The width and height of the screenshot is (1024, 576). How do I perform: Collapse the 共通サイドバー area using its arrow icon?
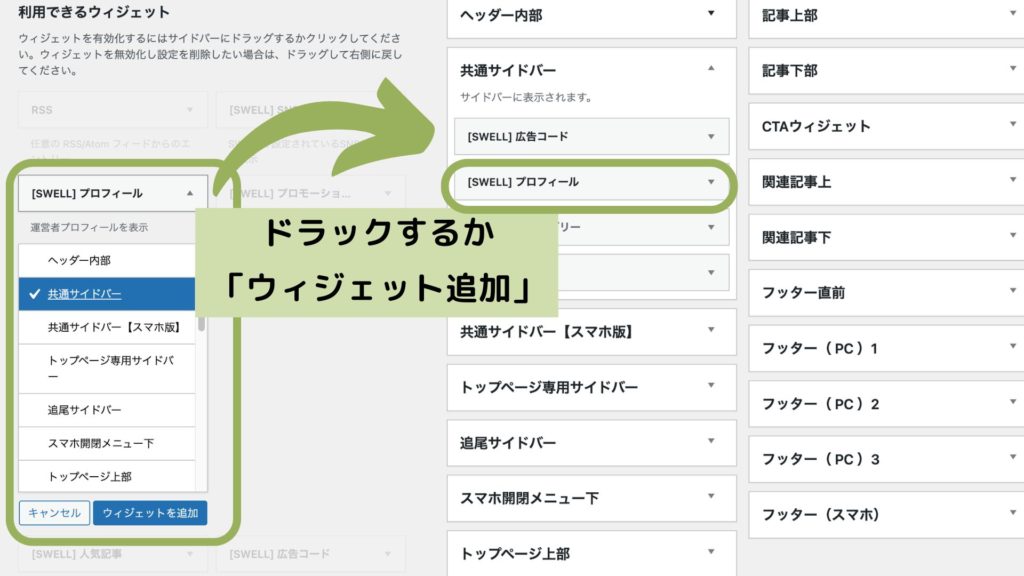pyautogui.click(x=712, y=70)
